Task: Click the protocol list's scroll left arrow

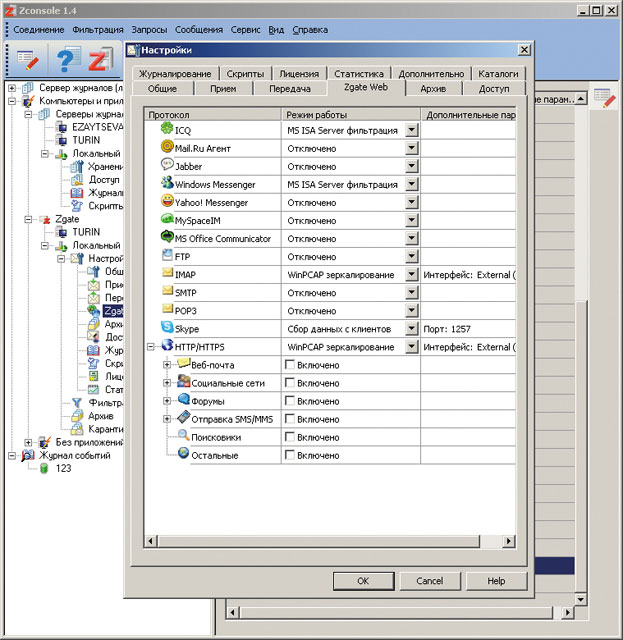Action: (150, 541)
